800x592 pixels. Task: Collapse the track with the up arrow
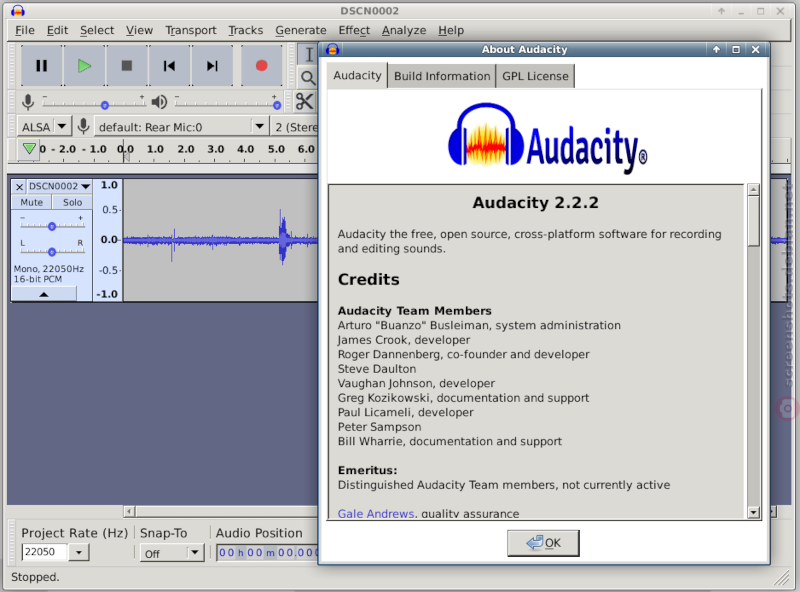coord(44,294)
